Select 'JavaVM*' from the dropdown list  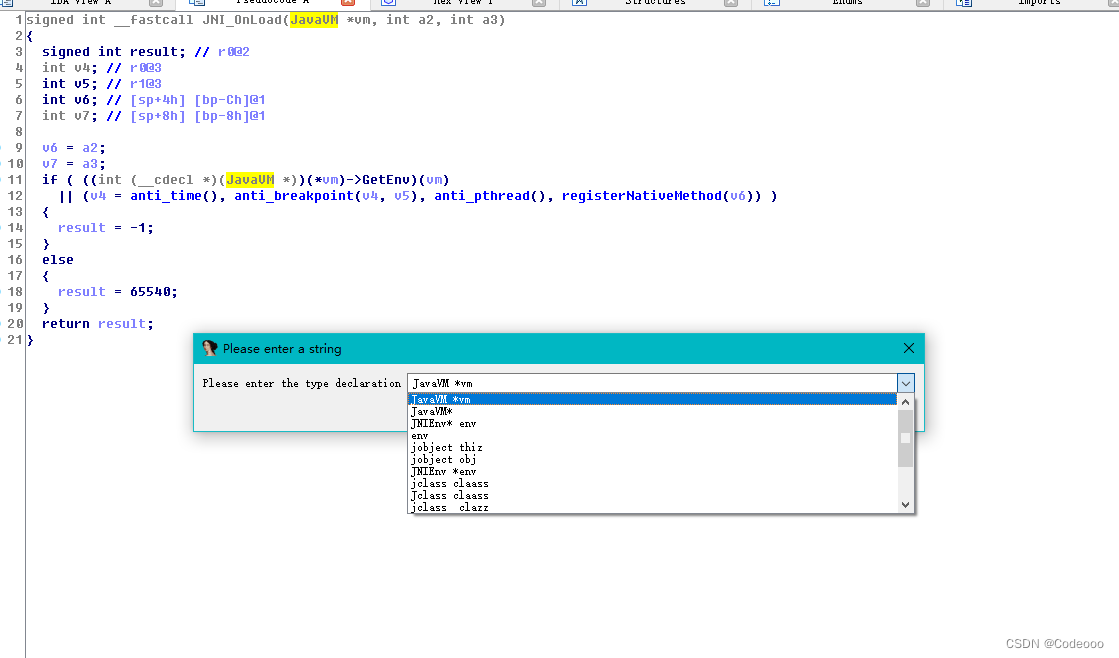[432, 411]
